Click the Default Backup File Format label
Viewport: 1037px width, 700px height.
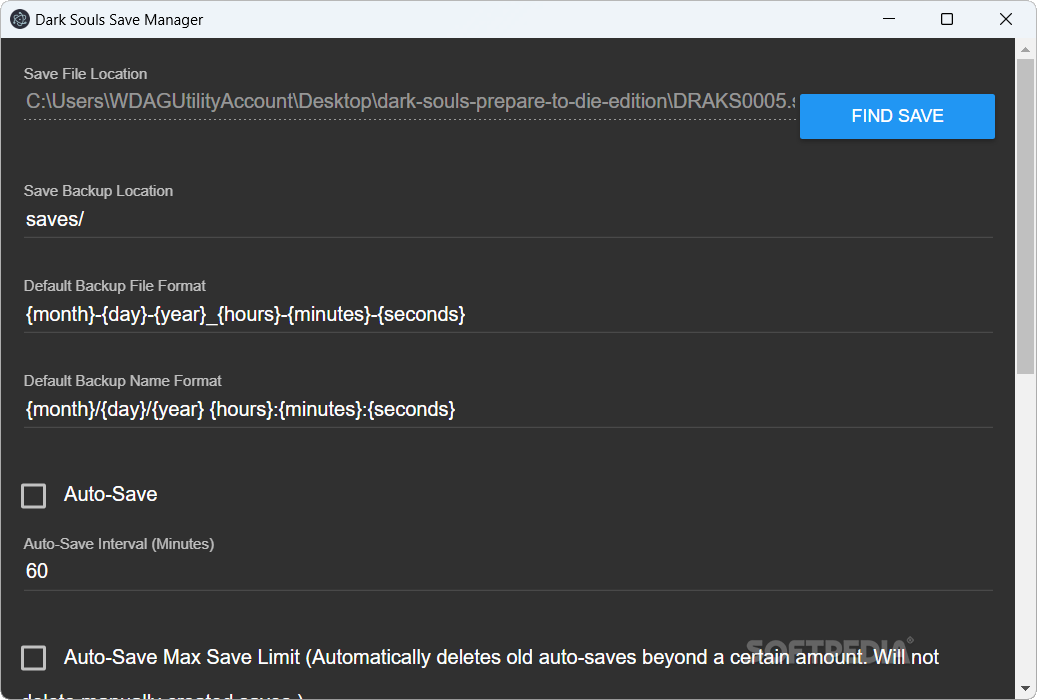tap(115, 286)
